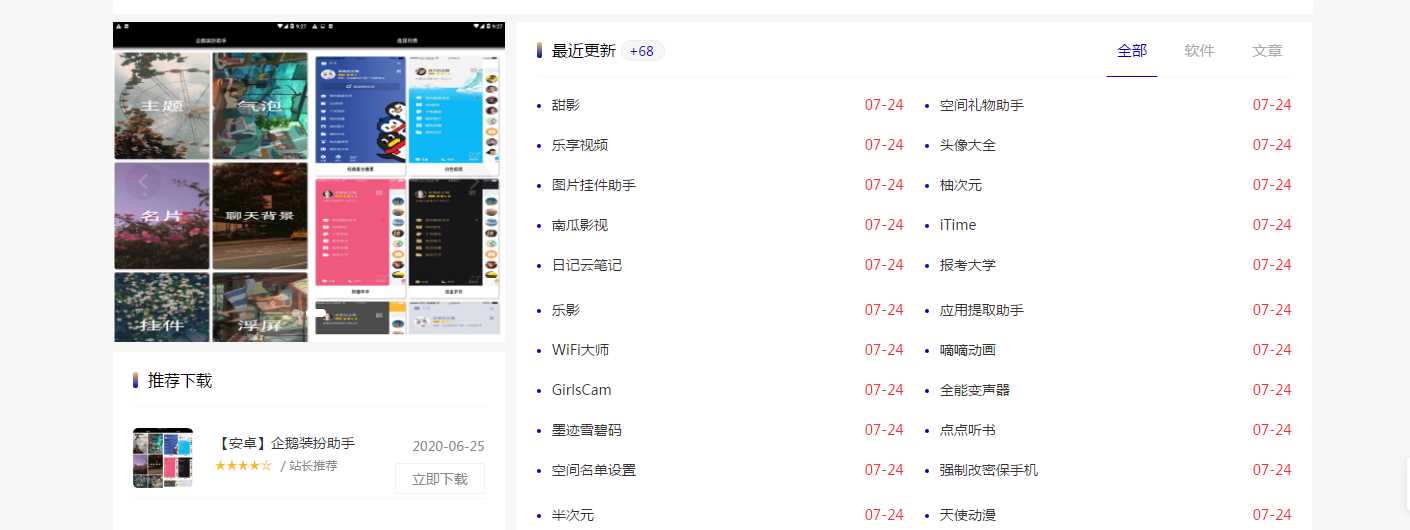Switch to the 软件 tab
Screen dimensions: 1410x530
(1199, 51)
